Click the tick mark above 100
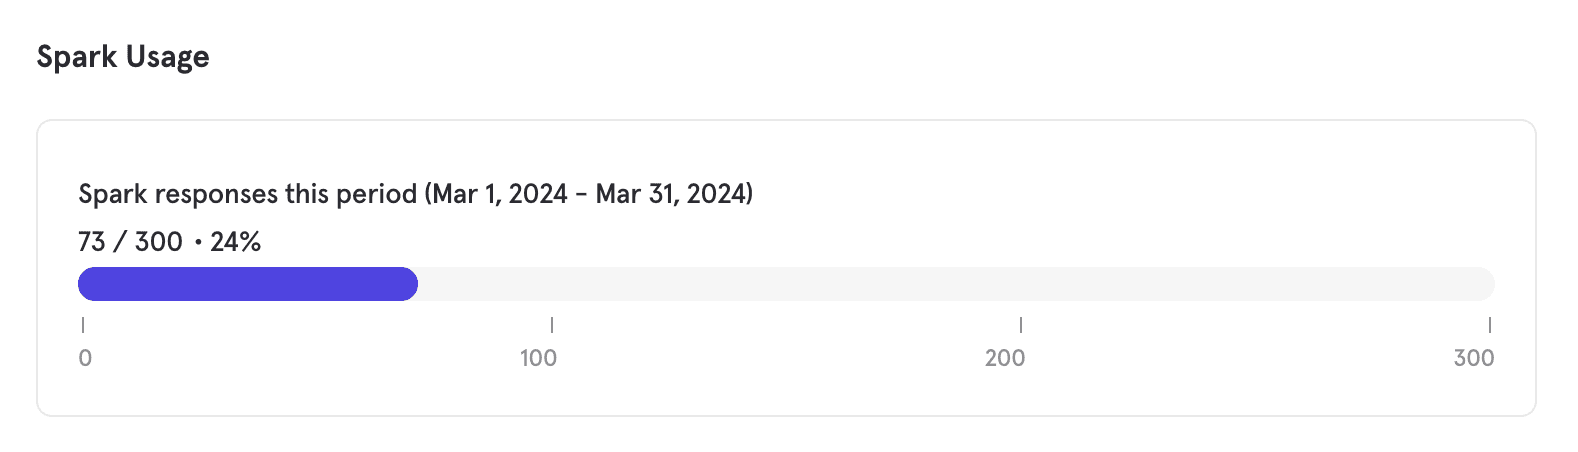The height and width of the screenshot is (452, 1578). tap(552, 325)
